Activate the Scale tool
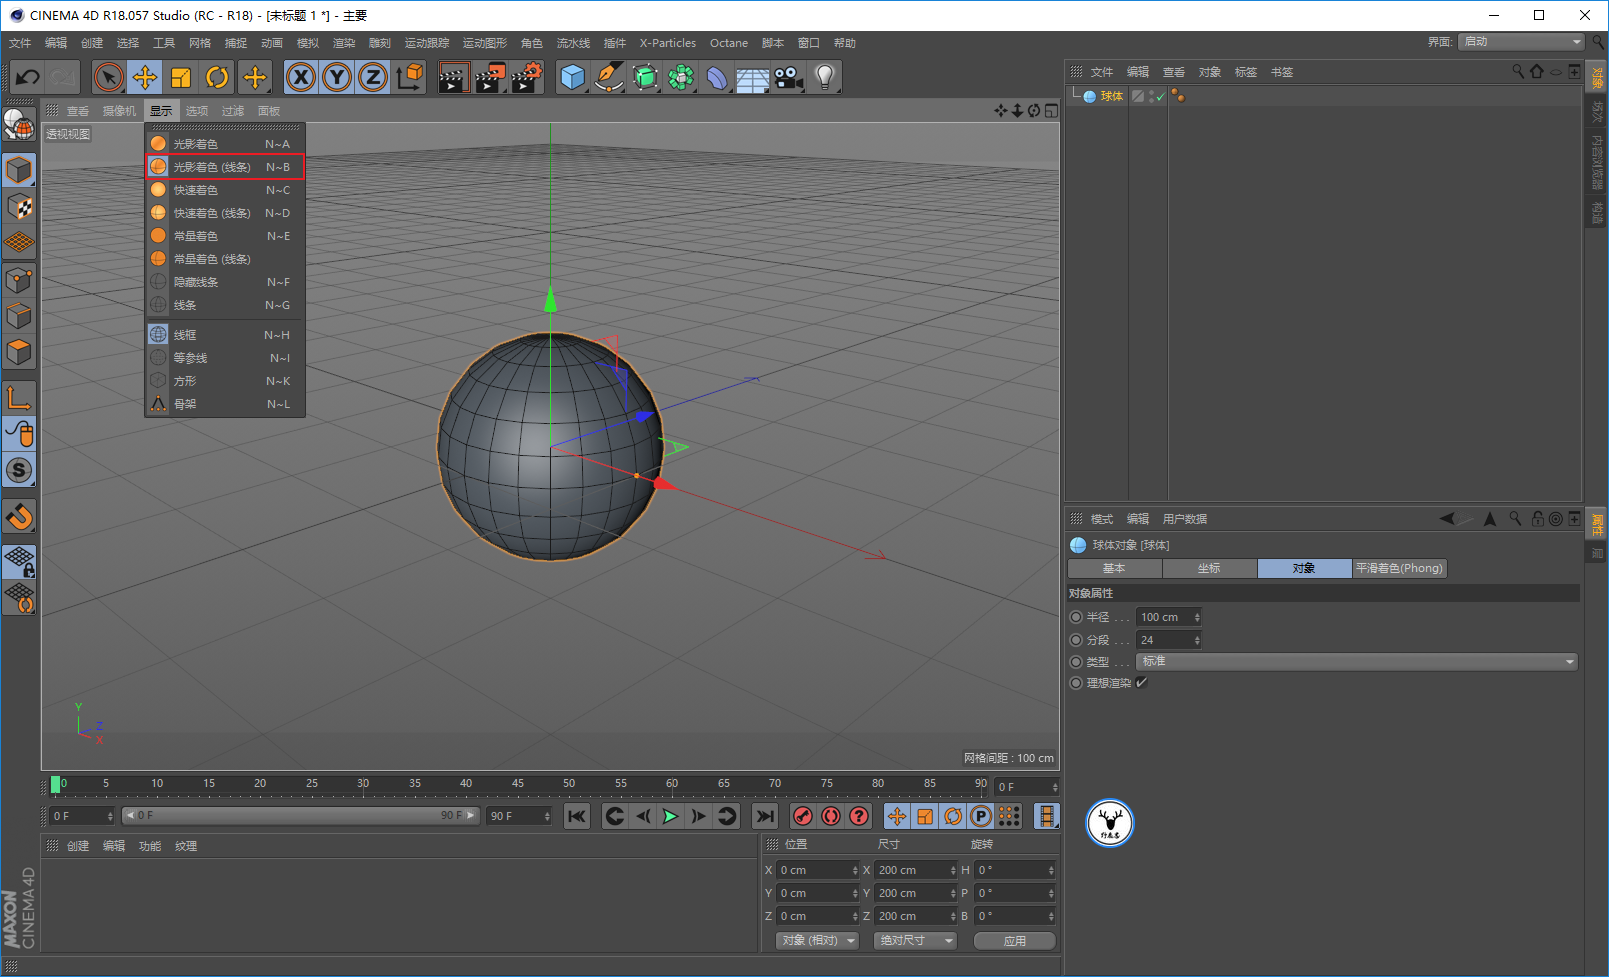1609x977 pixels. [x=181, y=77]
